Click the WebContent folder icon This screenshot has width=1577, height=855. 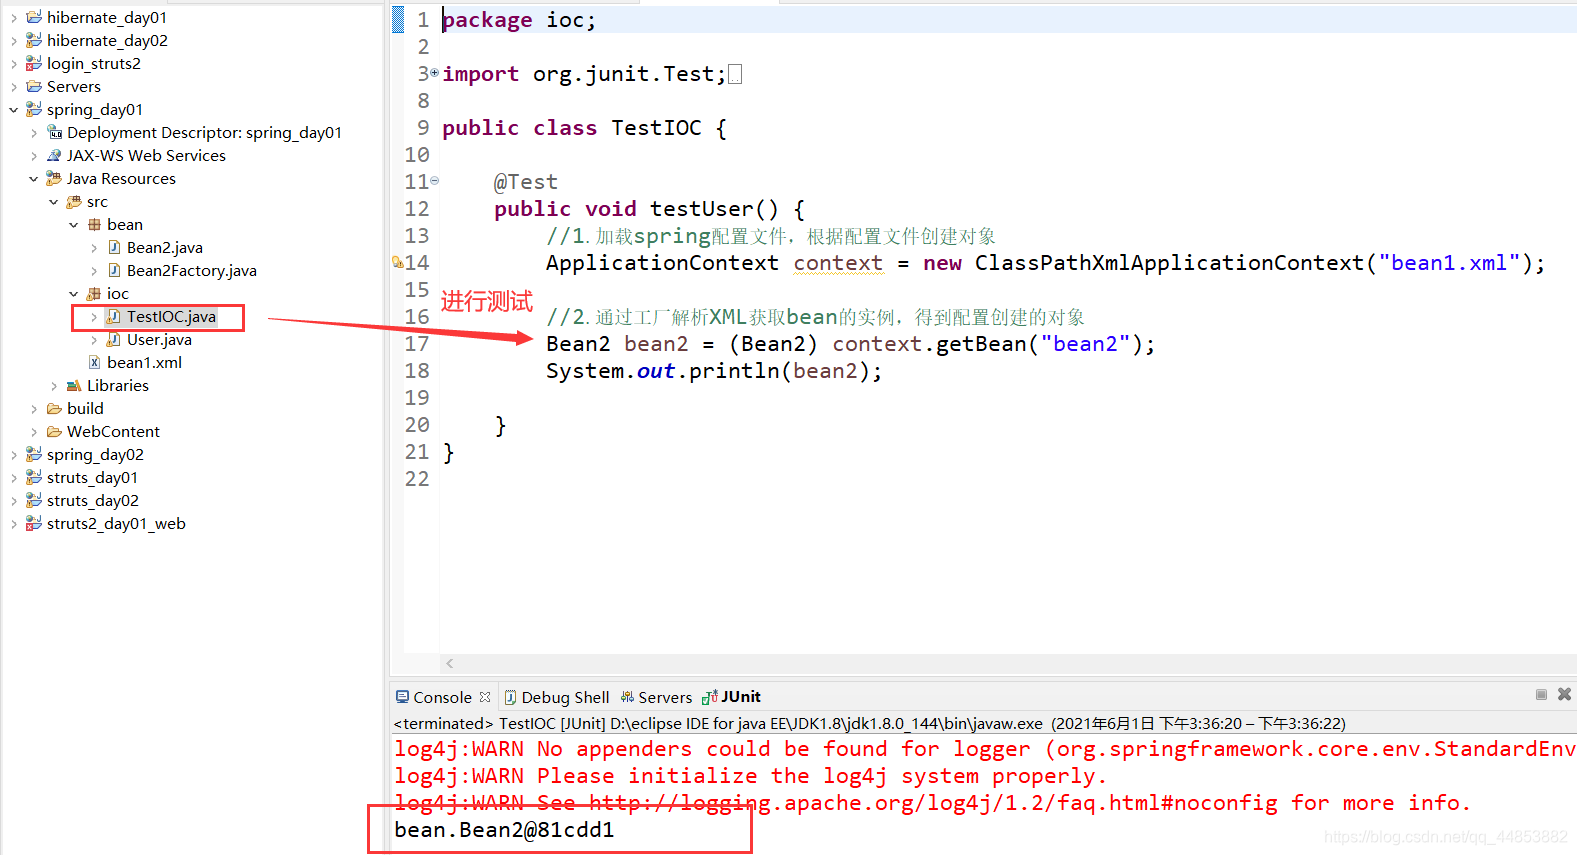pyautogui.click(x=54, y=431)
